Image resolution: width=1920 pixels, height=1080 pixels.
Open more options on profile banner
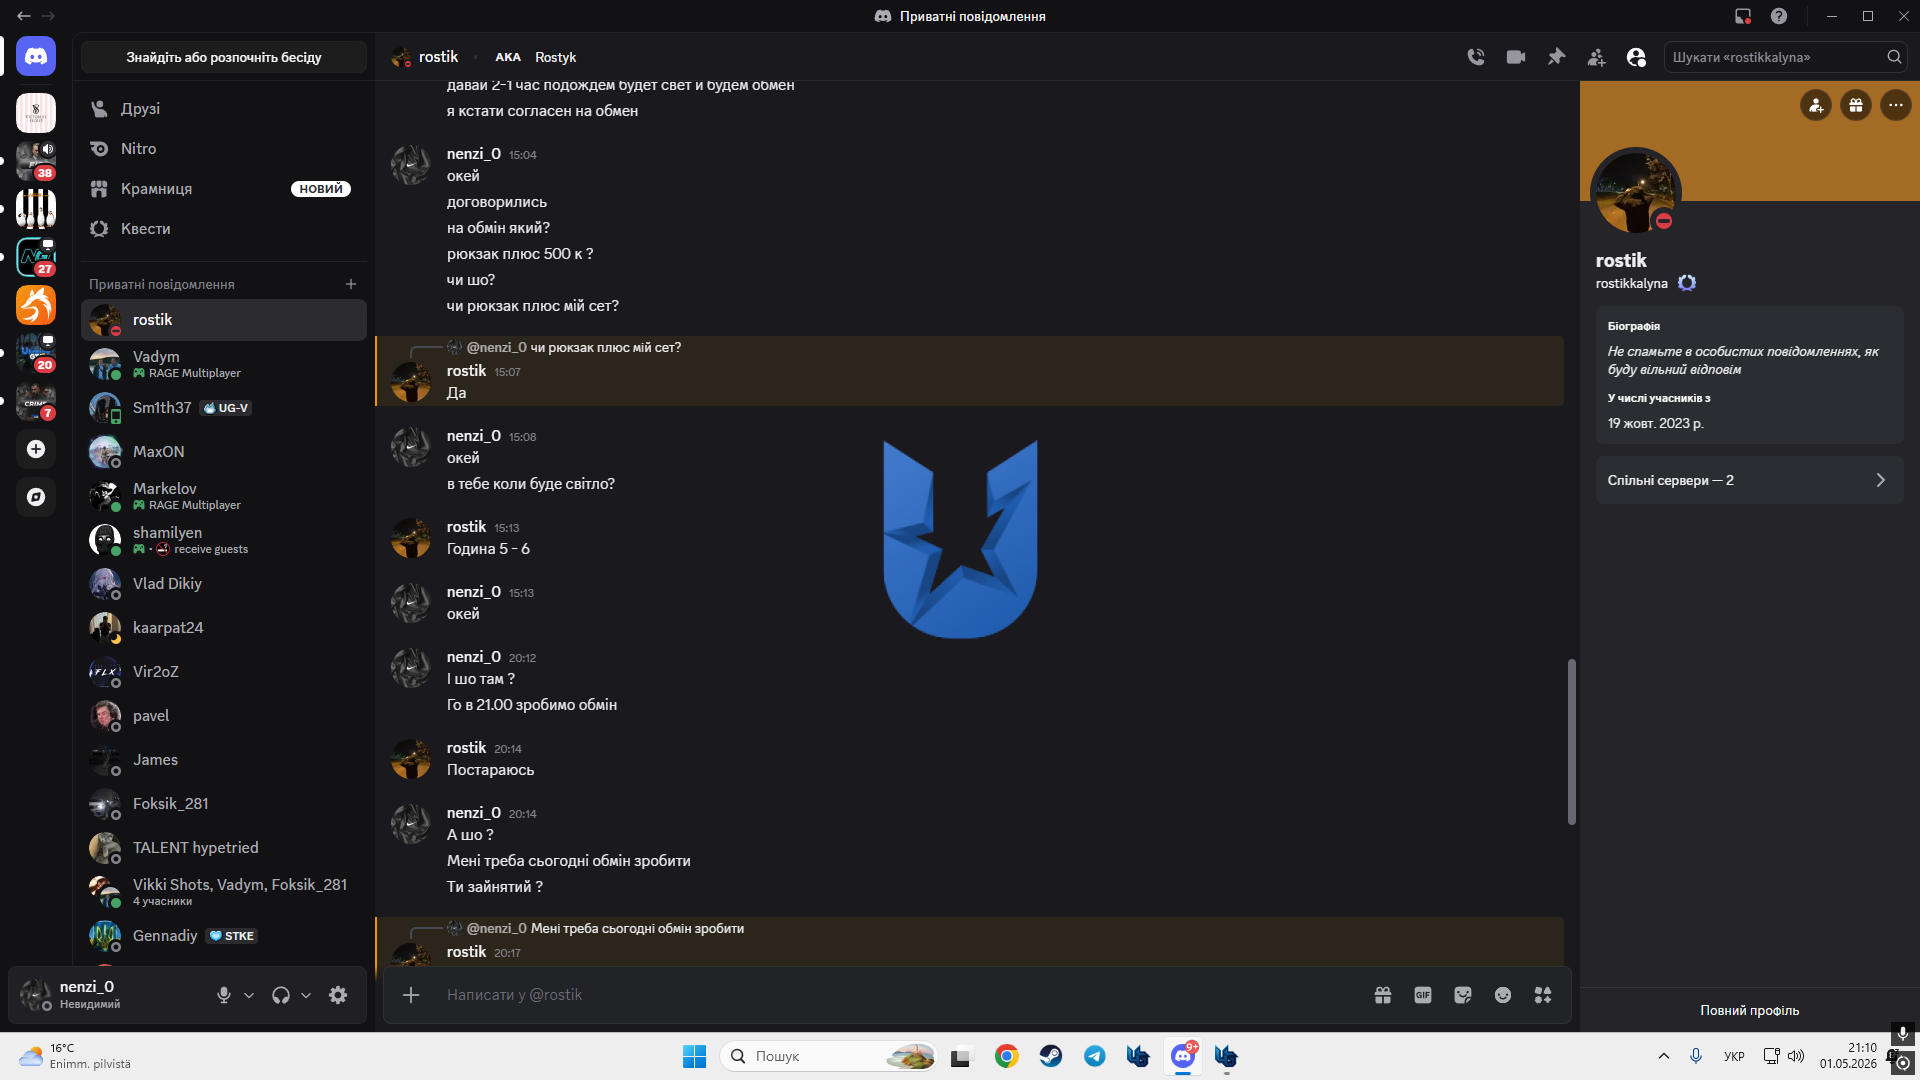pos(1896,105)
